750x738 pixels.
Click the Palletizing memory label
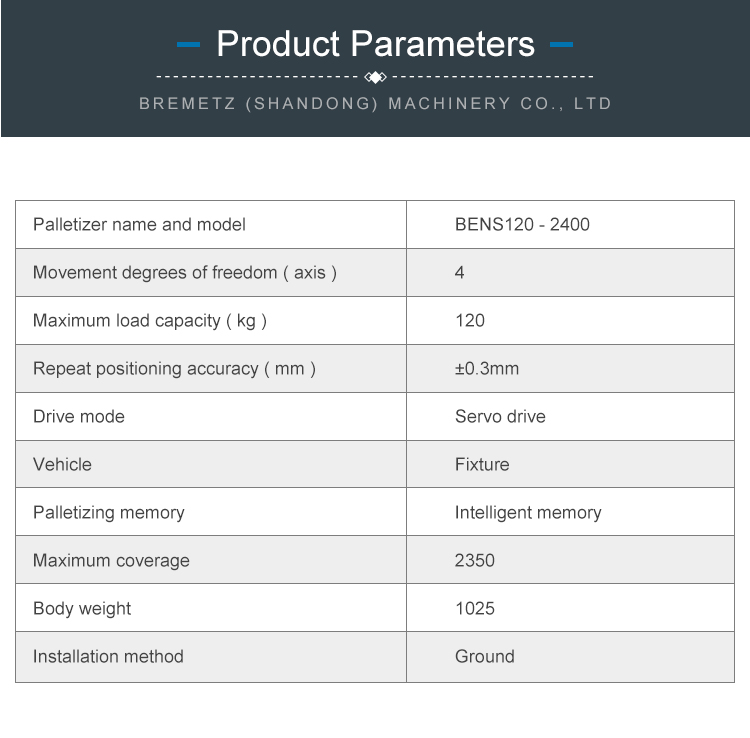(109, 512)
